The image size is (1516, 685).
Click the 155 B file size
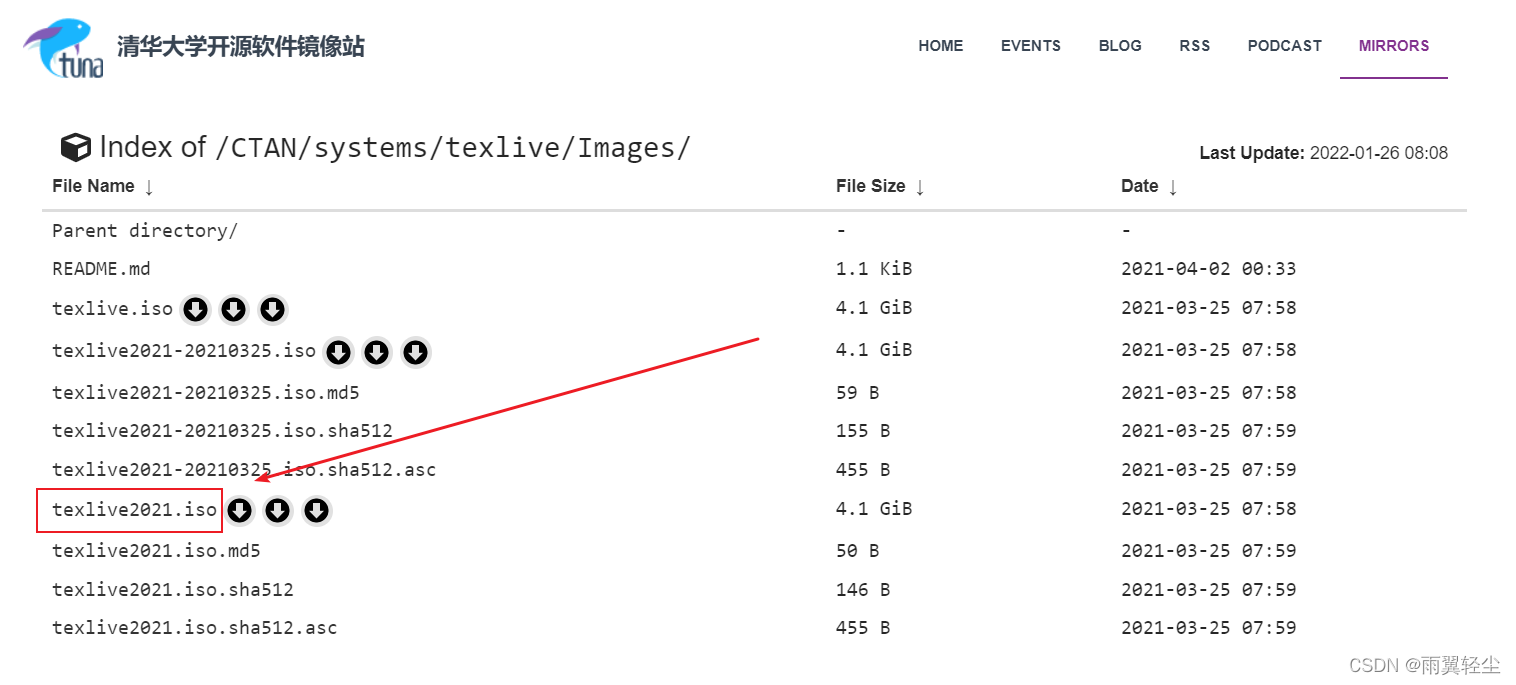(863, 431)
